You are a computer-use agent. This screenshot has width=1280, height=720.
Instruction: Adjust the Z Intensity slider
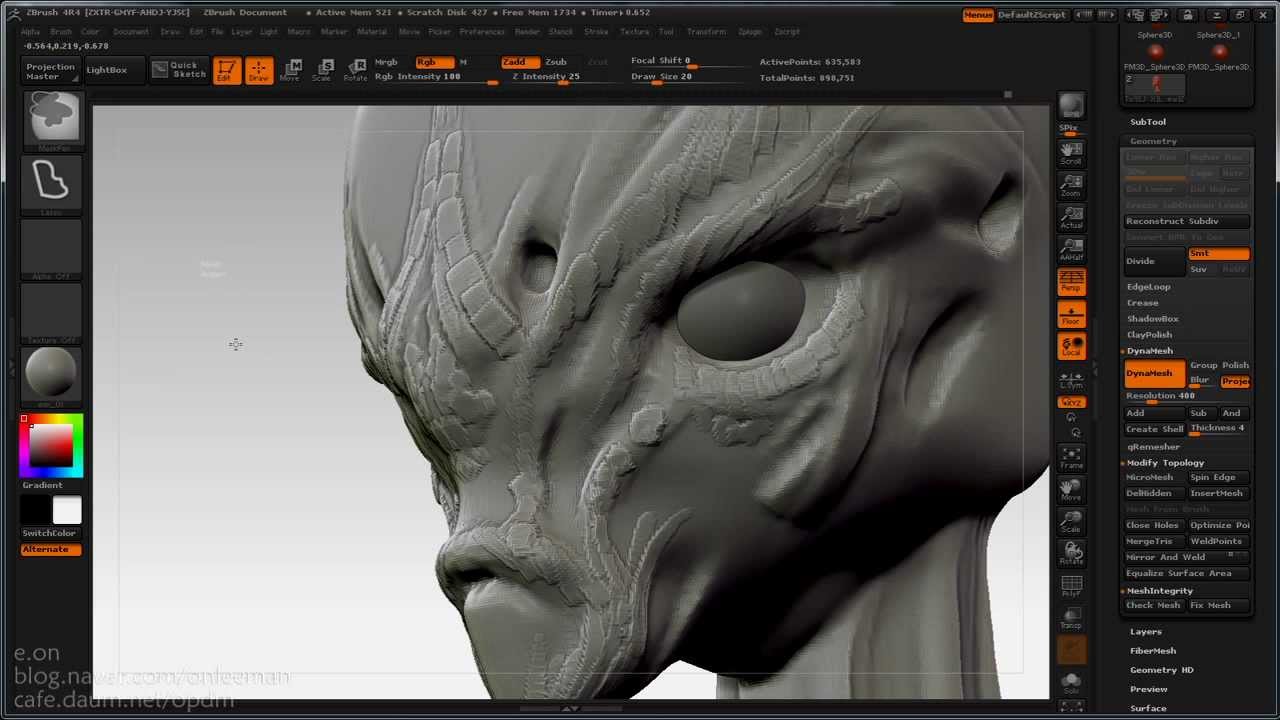pyautogui.click(x=560, y=77)
